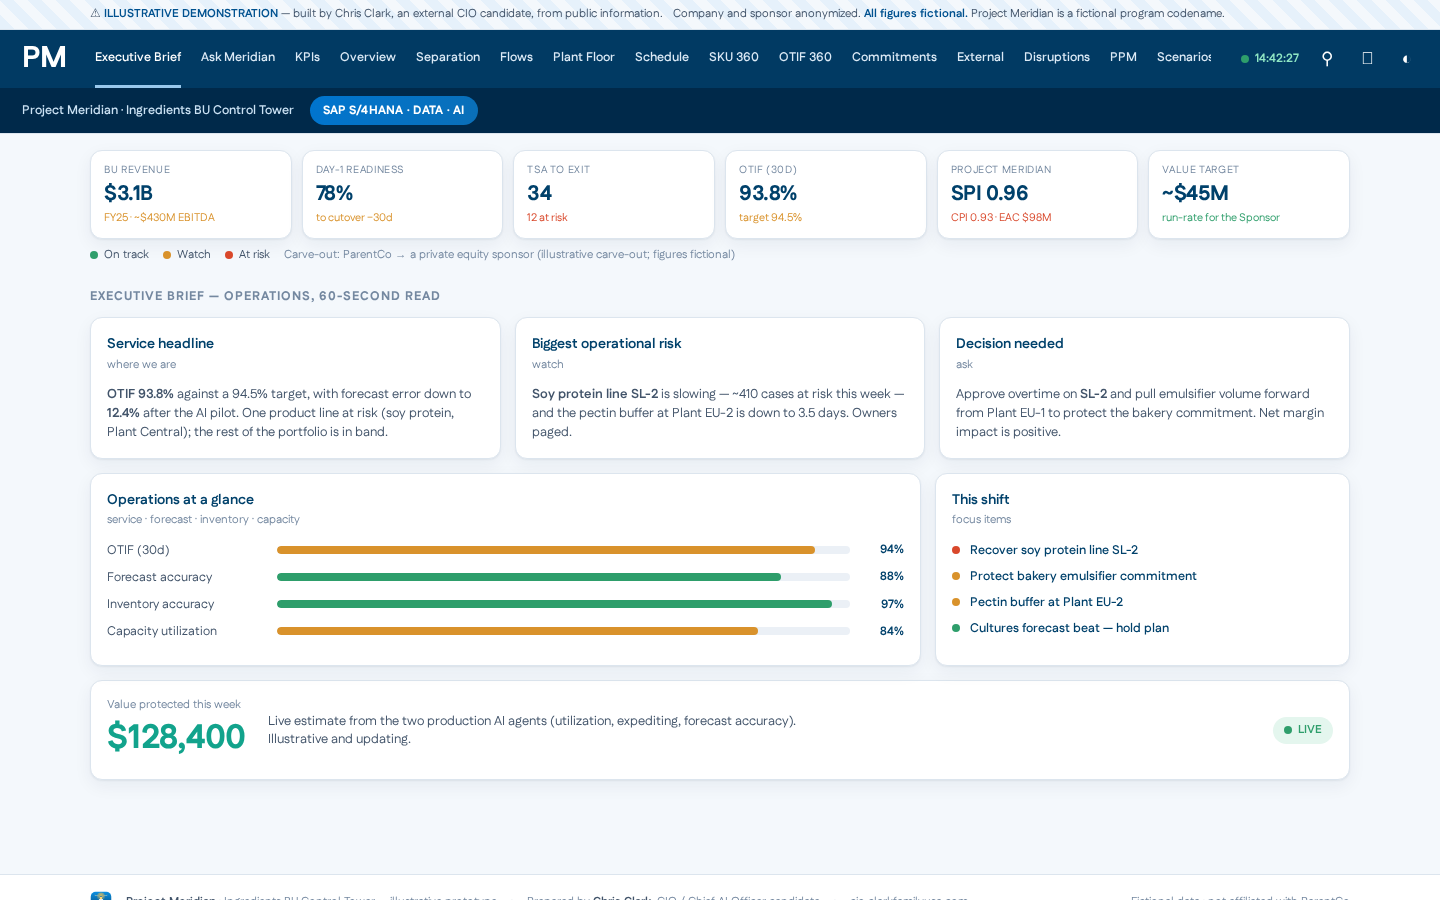Open the OTIF 360 tab
The width and height of the screenshot is (1440, 900).
(805, 57)
